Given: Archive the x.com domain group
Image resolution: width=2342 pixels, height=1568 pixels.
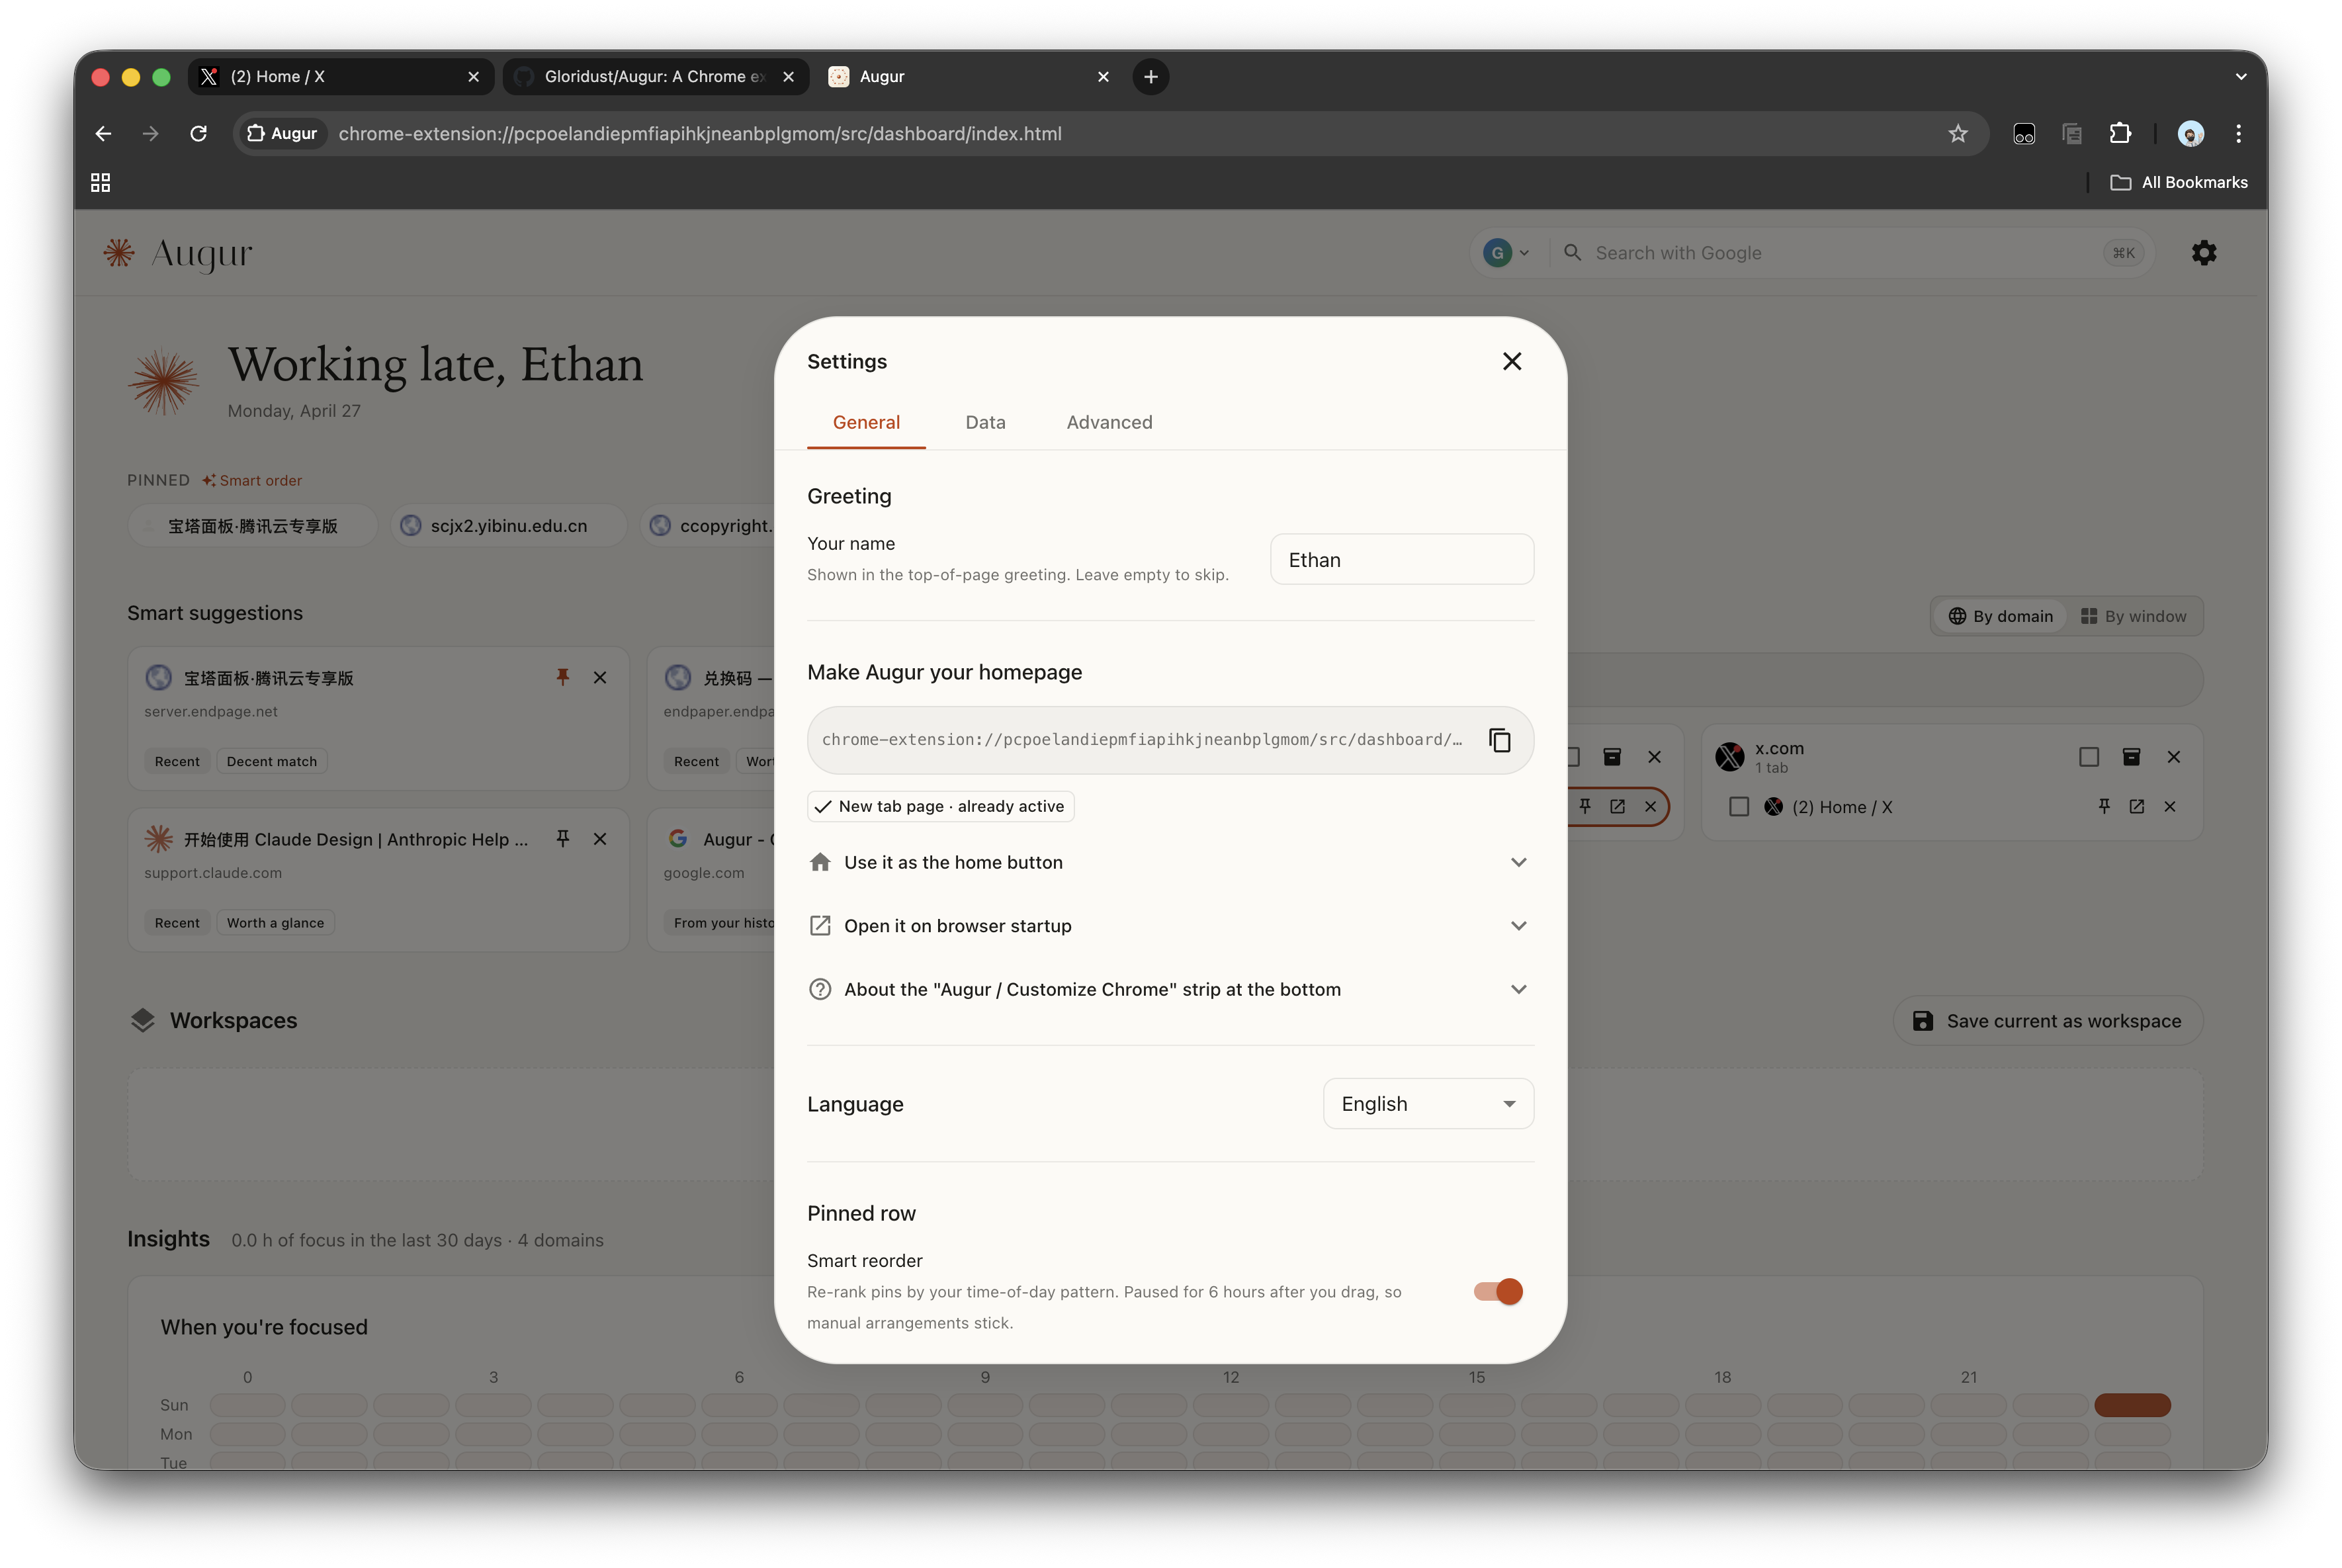Looking at the screenshot, I should click(x=2131, y=757).
